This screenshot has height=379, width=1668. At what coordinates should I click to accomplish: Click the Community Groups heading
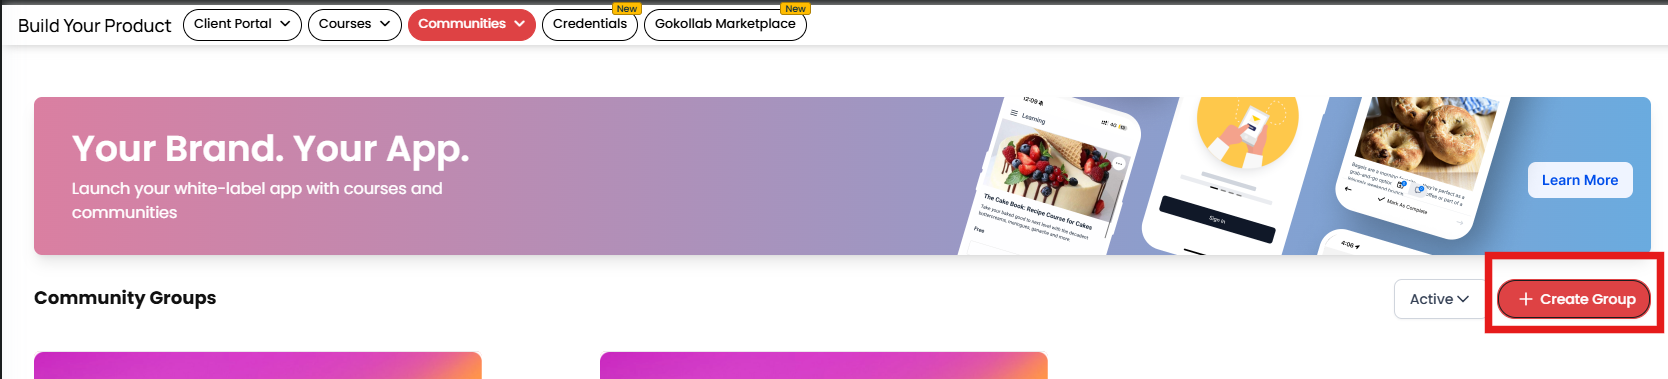[x=125, y=298]
